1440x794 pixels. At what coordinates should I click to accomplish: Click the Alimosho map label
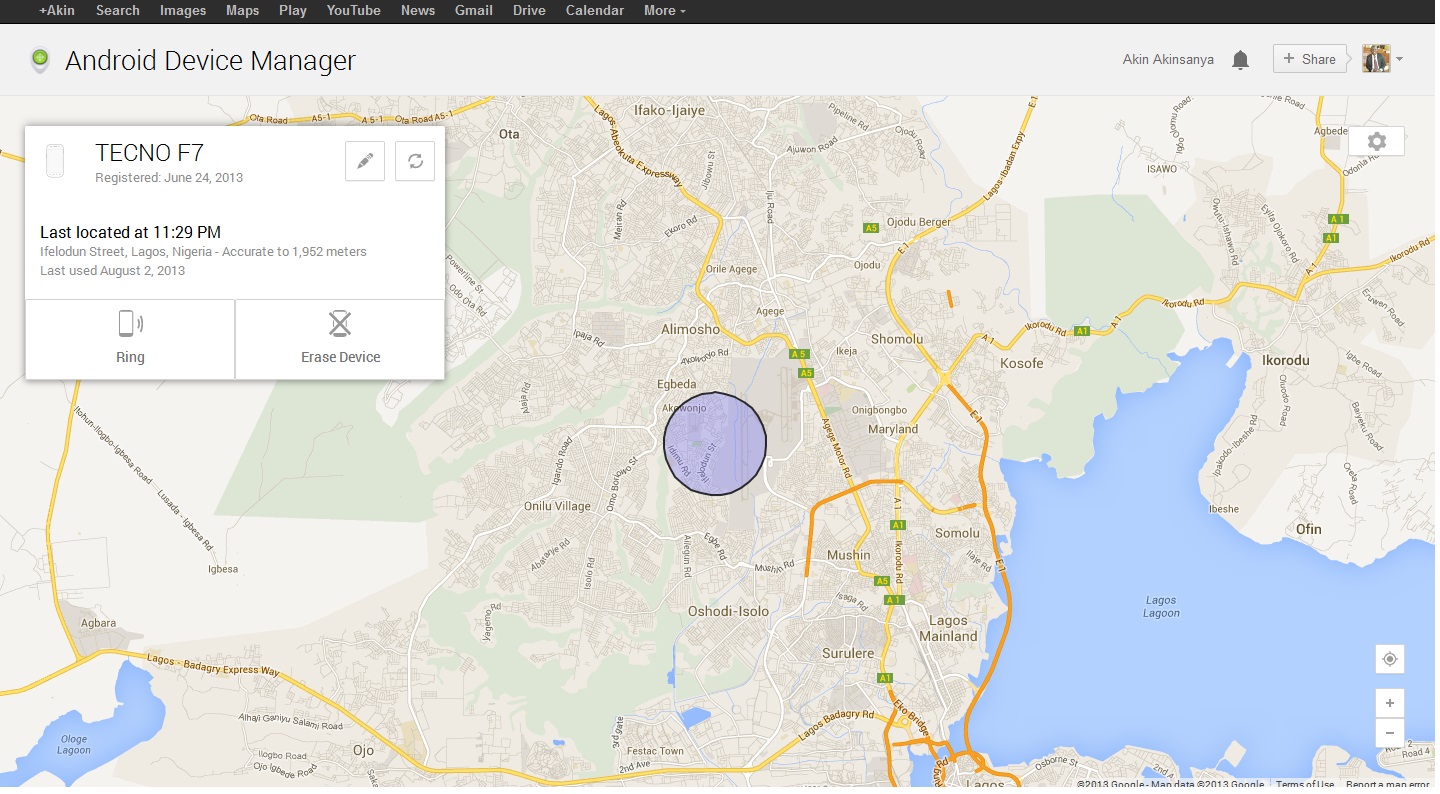[690, 329]
